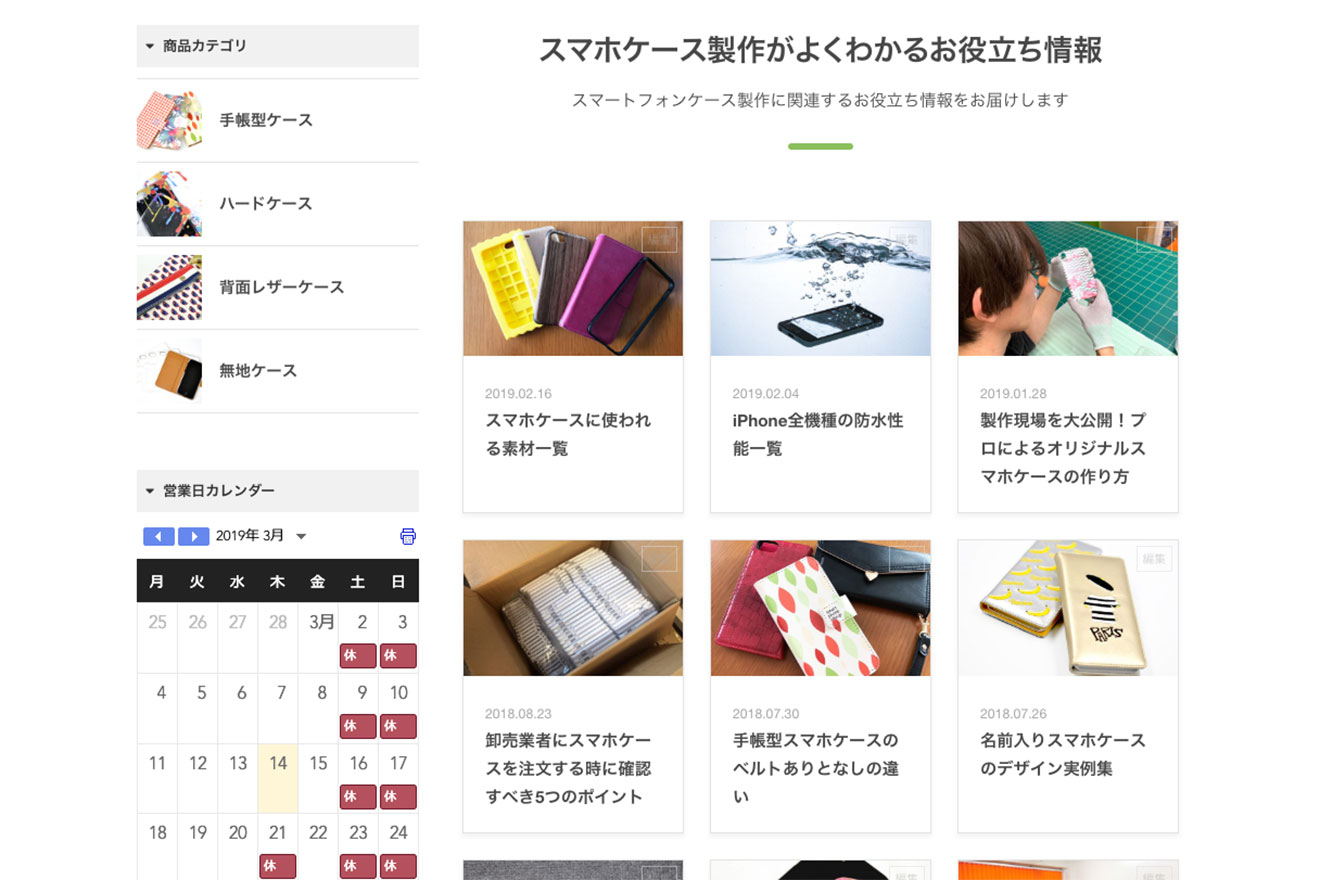
Task: Go to next month on calendar
Action: (192, 536)
